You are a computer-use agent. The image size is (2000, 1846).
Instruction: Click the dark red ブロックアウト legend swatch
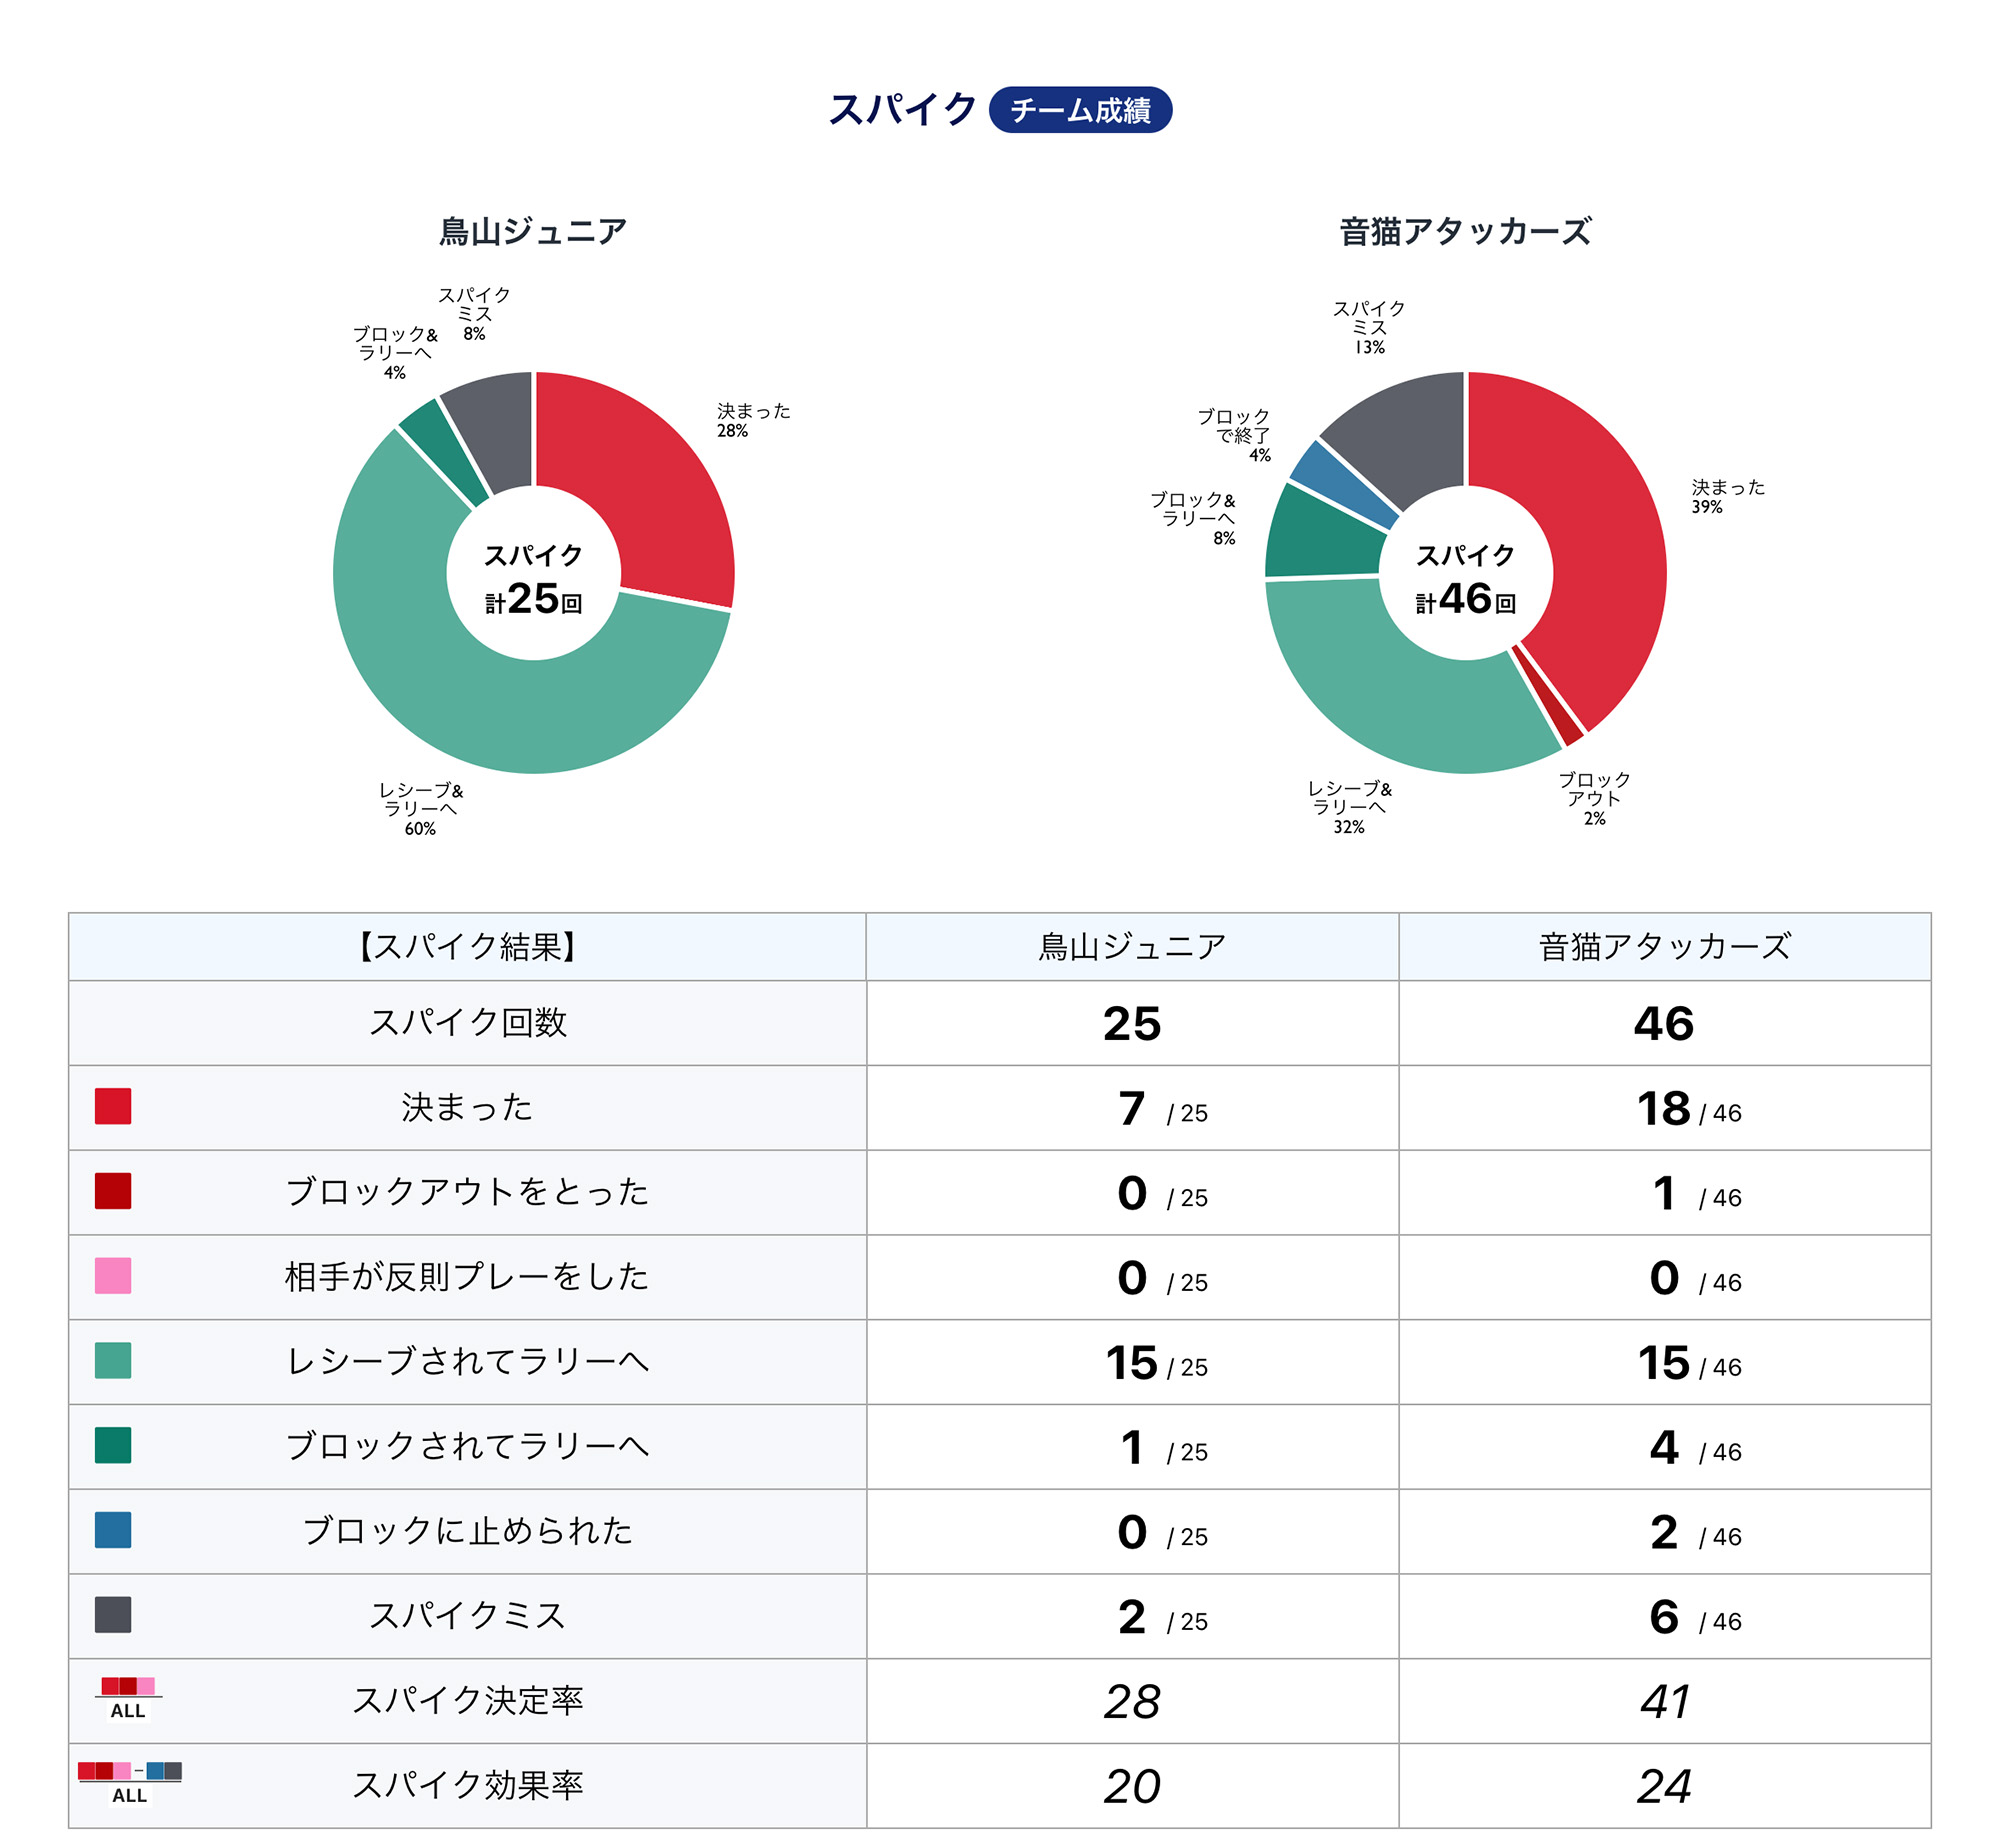[113, 1191]
